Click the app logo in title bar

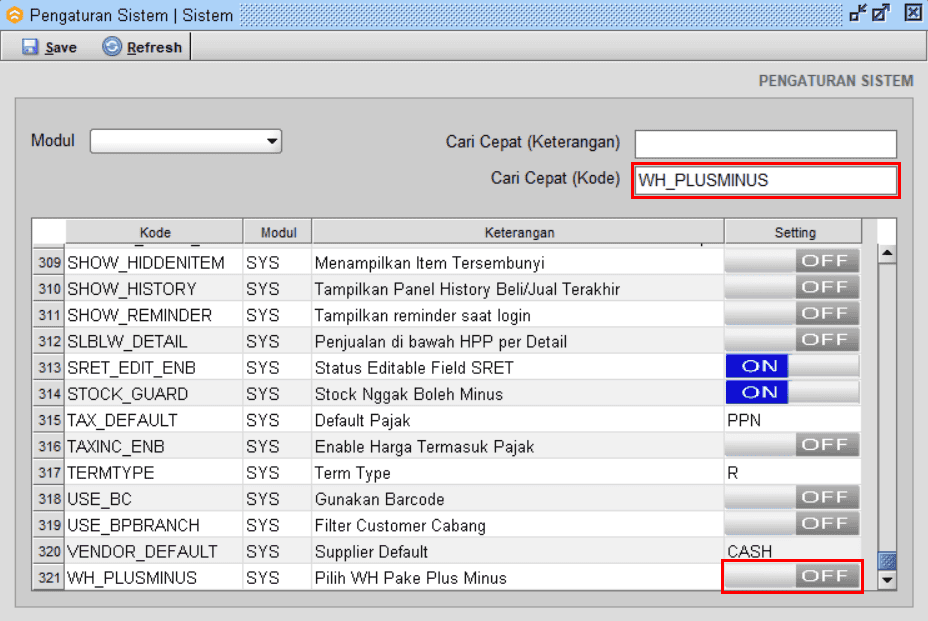[x=14, y=15]
